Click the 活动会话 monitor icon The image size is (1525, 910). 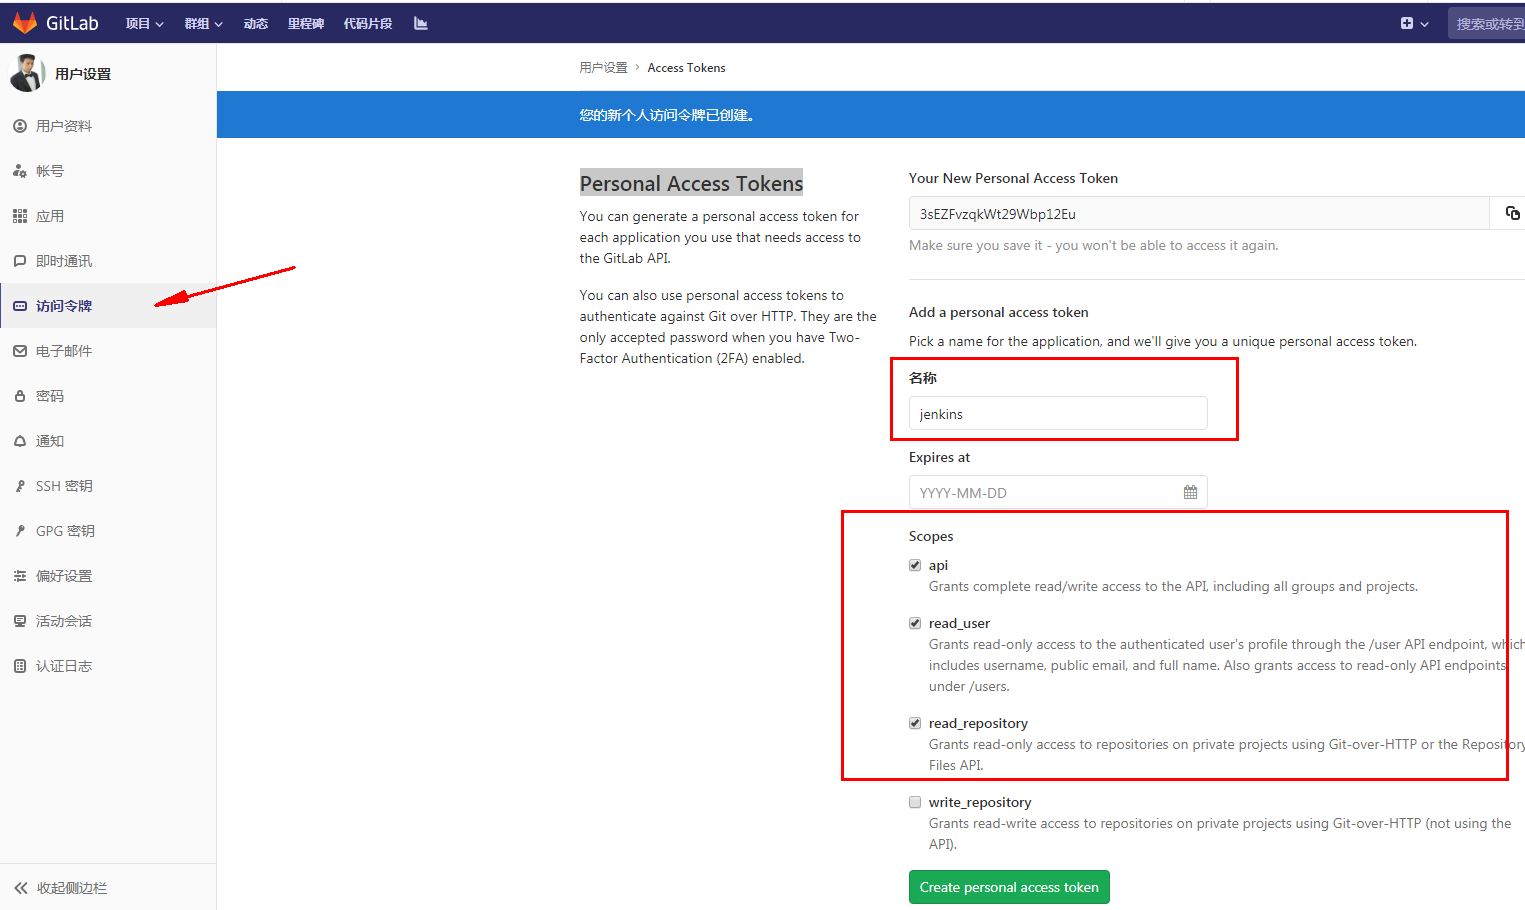coord(20,621)
